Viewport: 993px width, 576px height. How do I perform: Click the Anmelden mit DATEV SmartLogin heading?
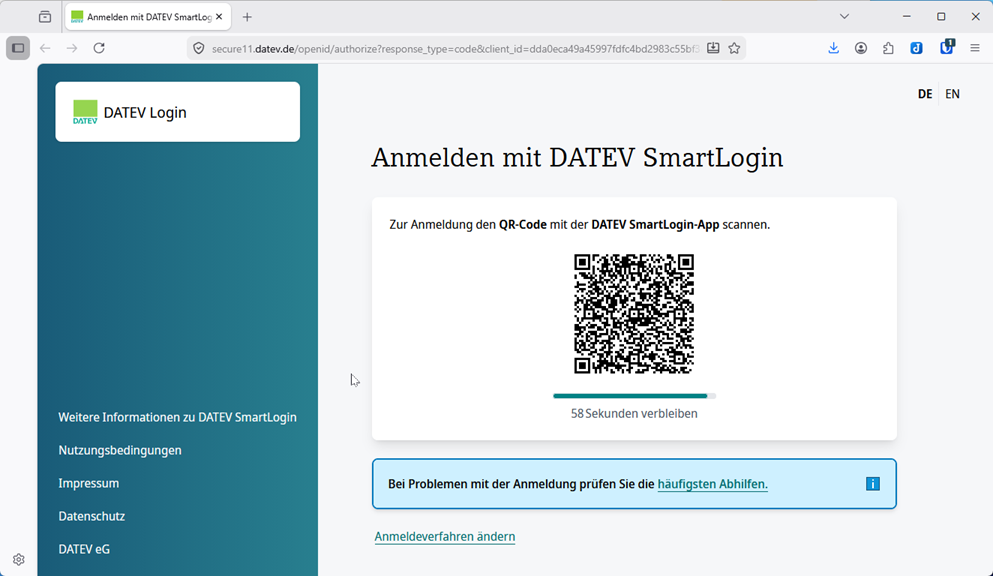[577, 158]
